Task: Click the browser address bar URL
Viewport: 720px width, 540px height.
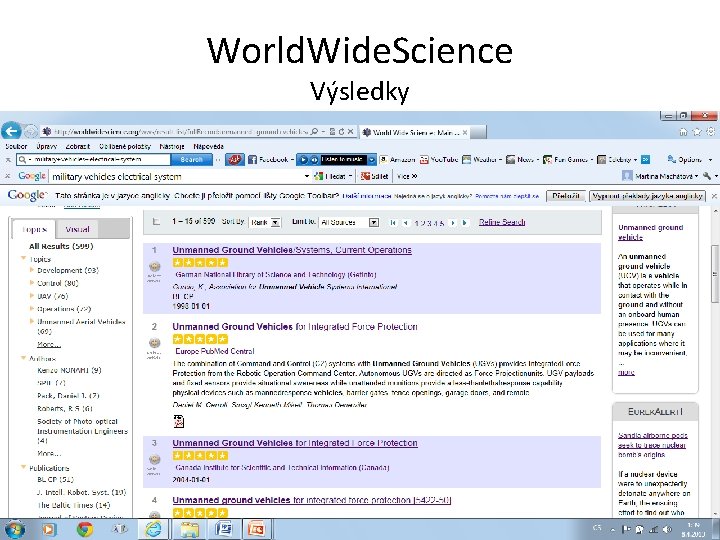Action: point(180,132)
